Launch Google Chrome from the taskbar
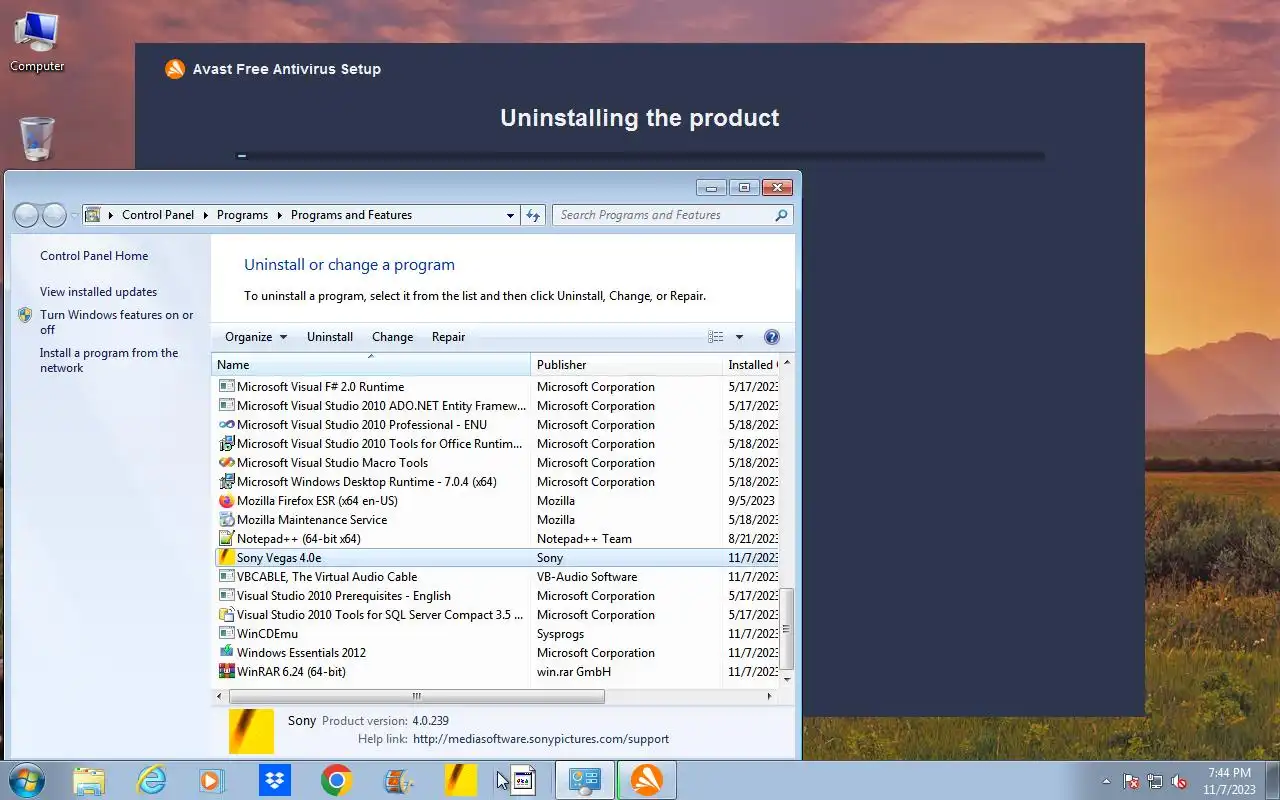Screen dimensions: 1280x800 (336, 780)
